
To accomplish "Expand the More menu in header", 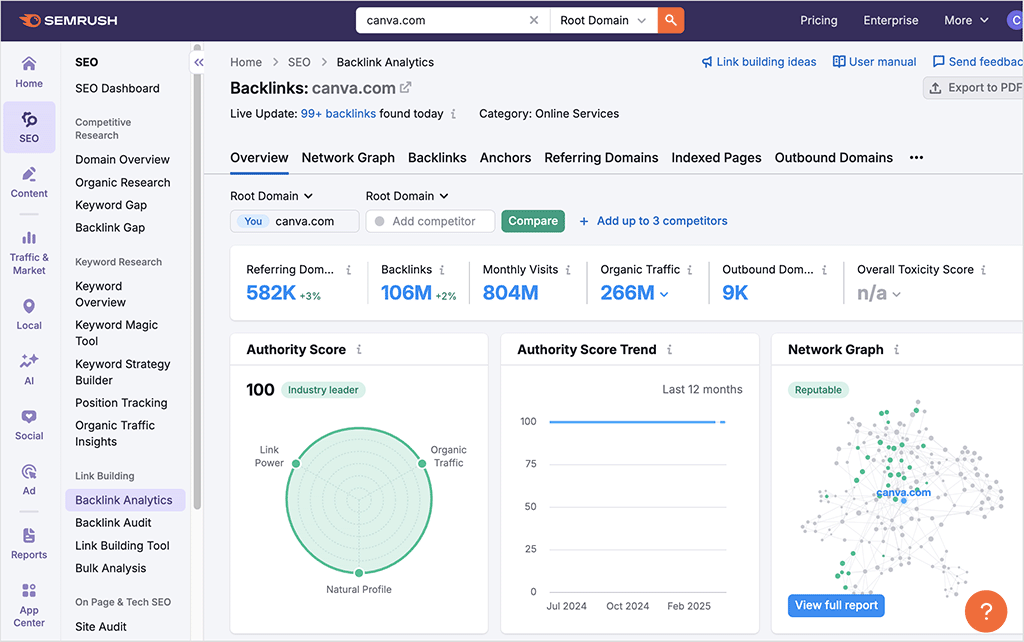I will point(966,20).
